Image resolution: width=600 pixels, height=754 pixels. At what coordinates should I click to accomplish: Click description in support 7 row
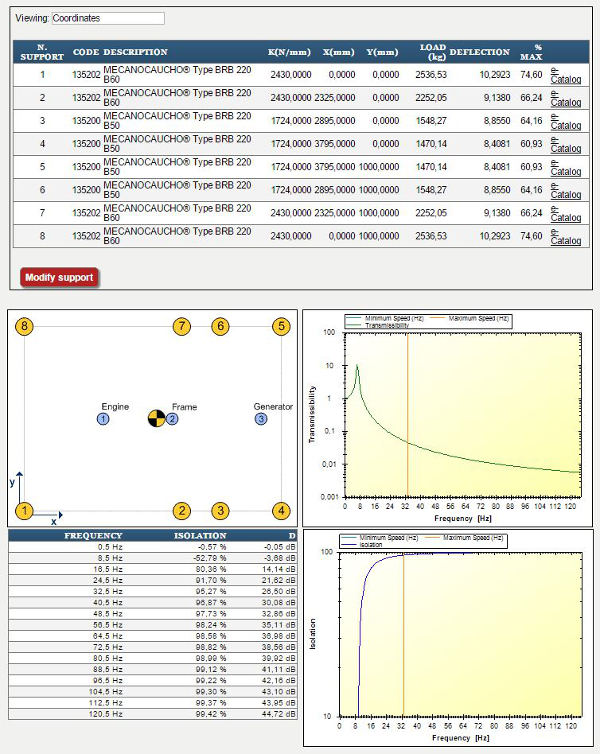coord(177,213)
